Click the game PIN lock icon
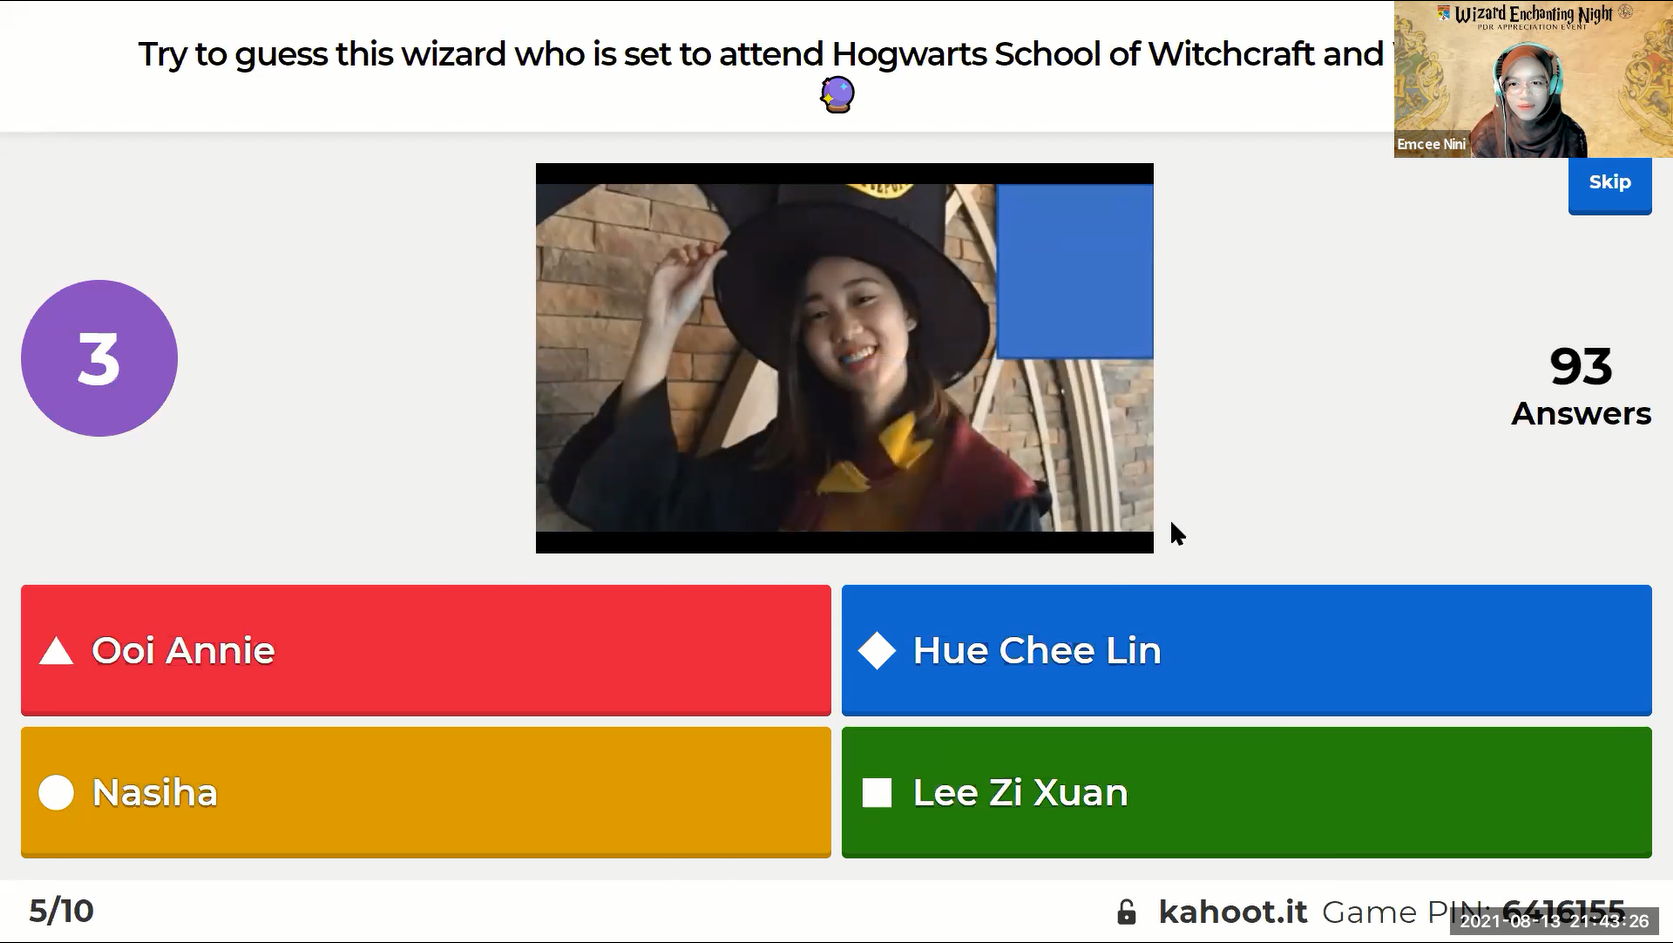Image resolution: width=1673 pixels, height=943 pixels. (x=1126, y=912)
